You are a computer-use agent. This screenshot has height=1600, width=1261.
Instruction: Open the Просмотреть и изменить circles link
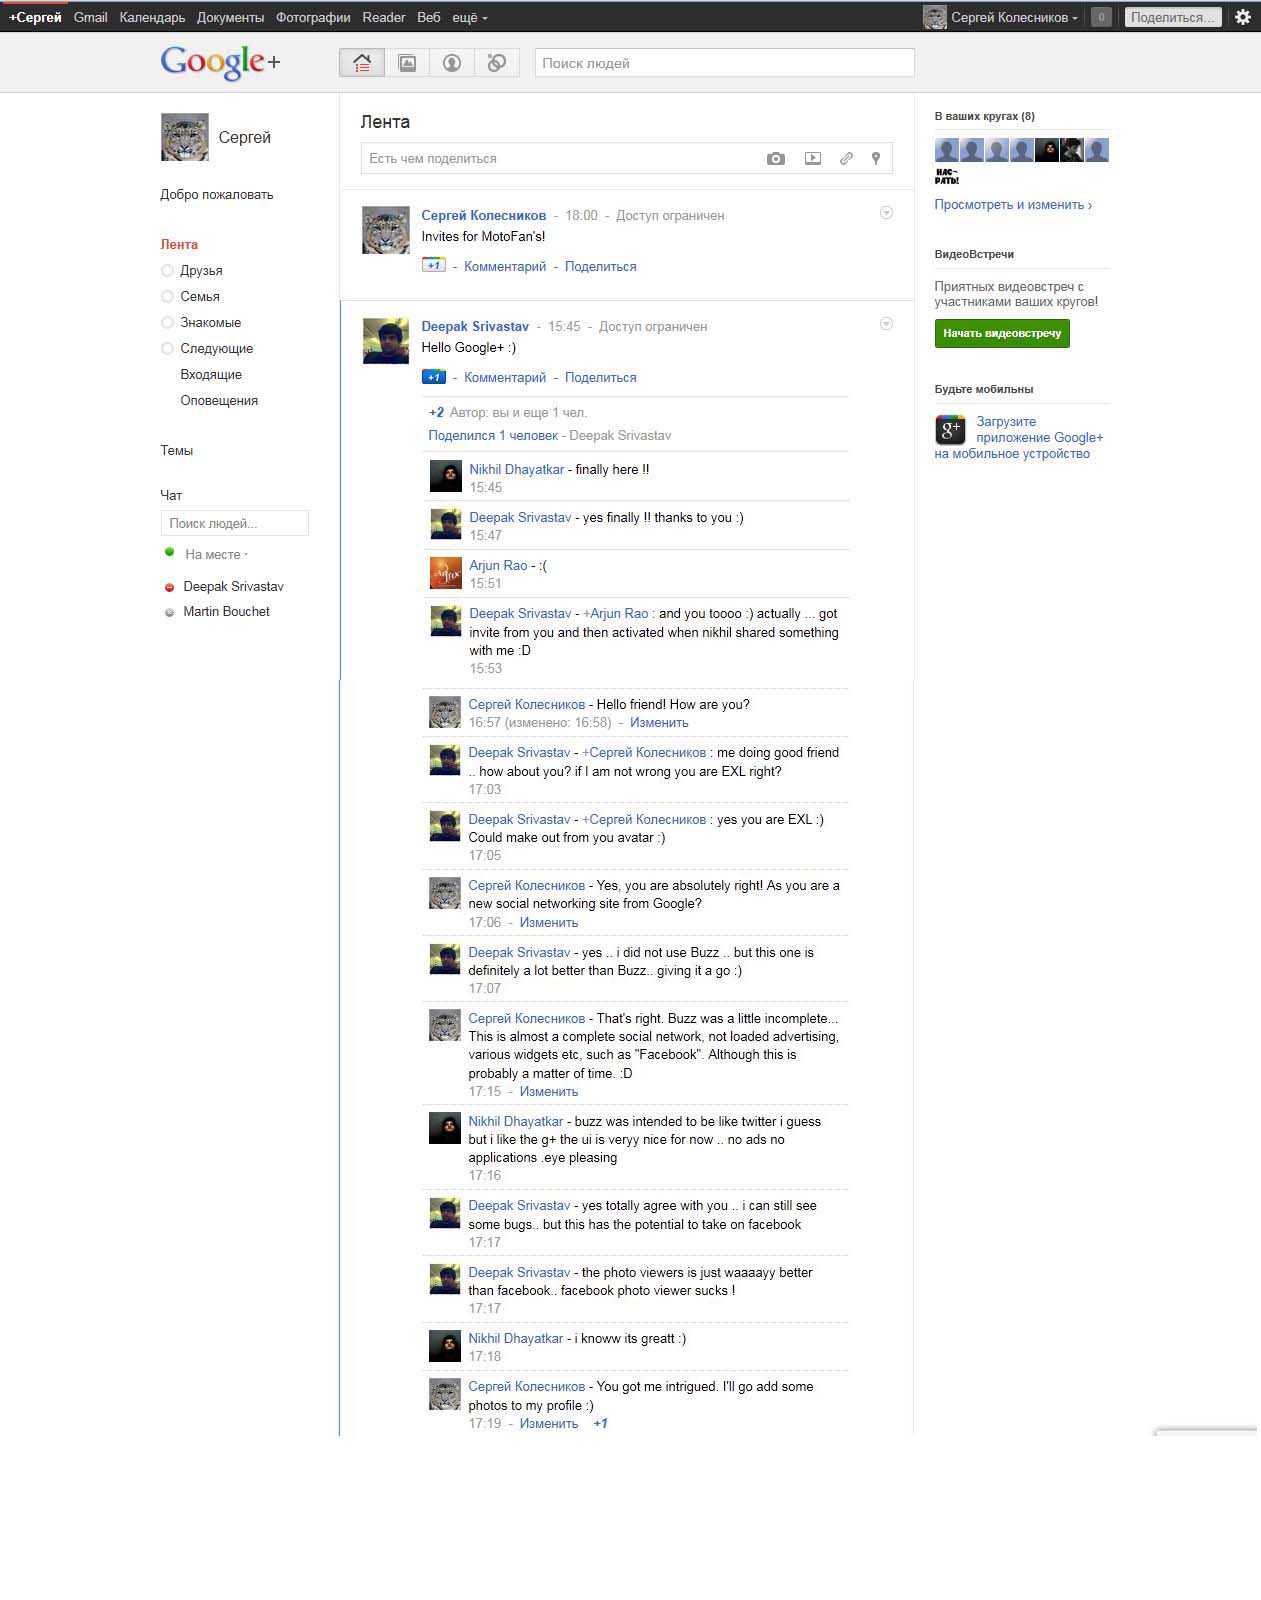click(1013, 205)
